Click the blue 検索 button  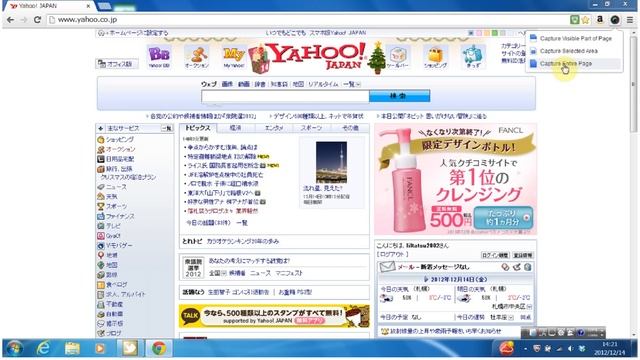pos(399,96)
